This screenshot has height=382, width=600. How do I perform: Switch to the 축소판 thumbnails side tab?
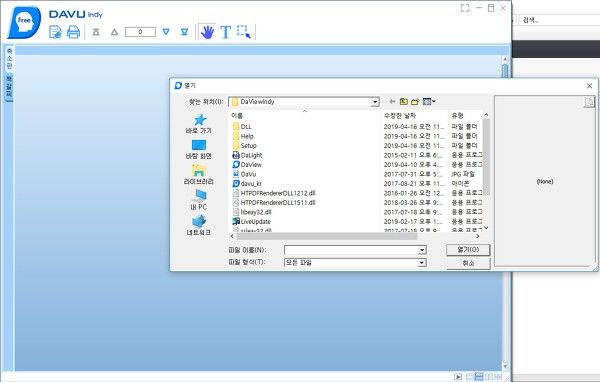click(9, 59)
